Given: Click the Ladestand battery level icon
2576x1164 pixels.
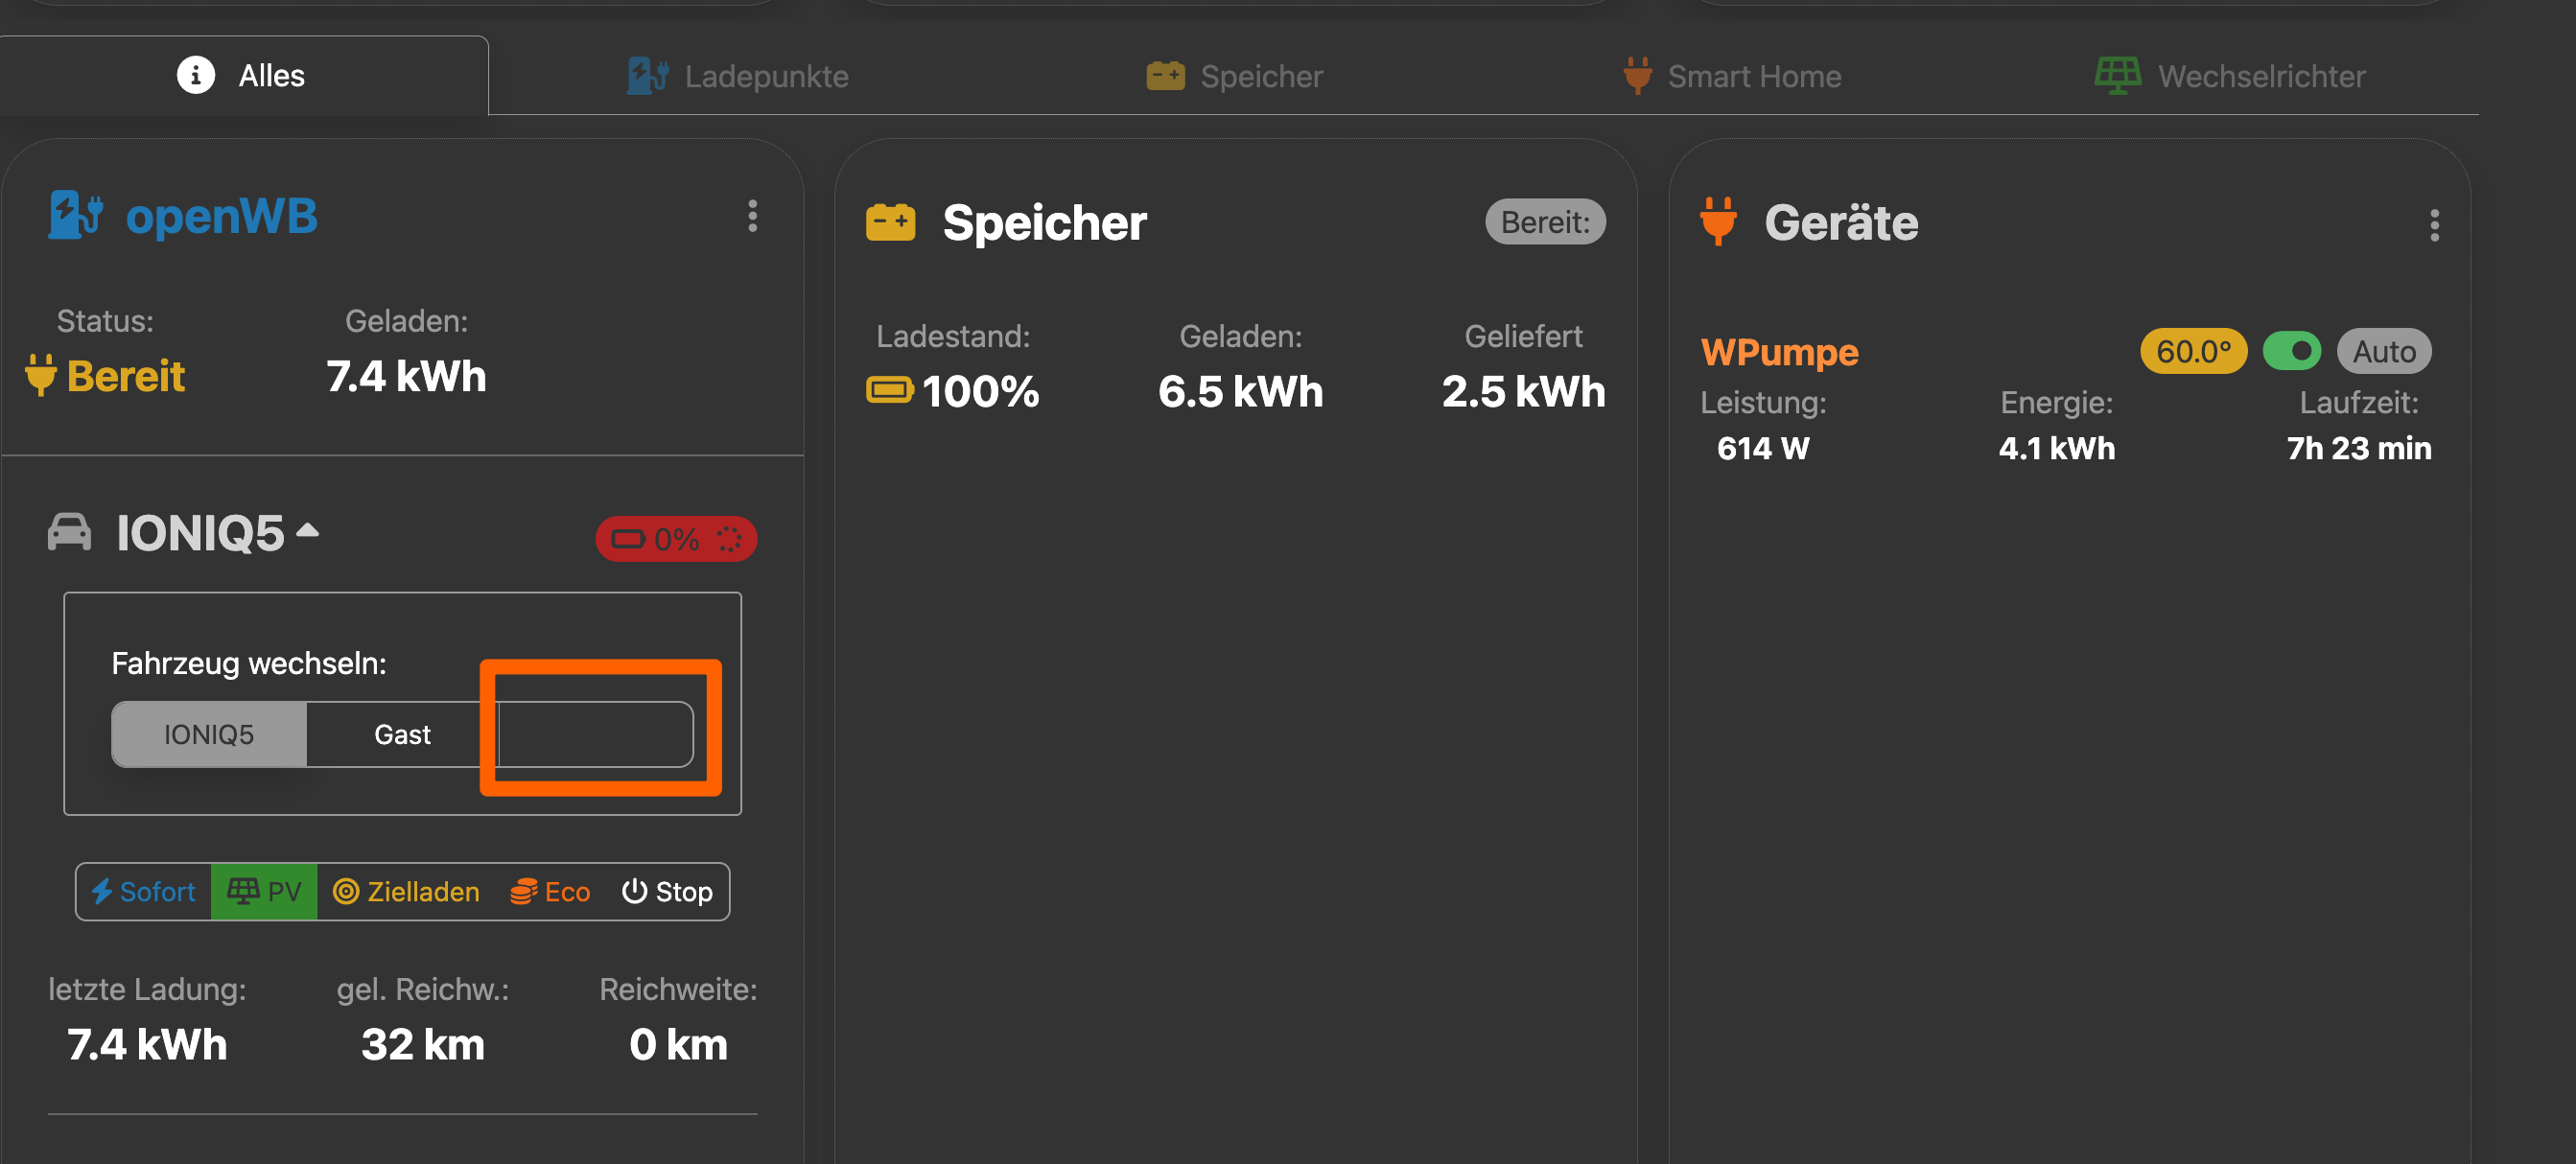Looking at the screenshot, I should [x=888, y=390].
